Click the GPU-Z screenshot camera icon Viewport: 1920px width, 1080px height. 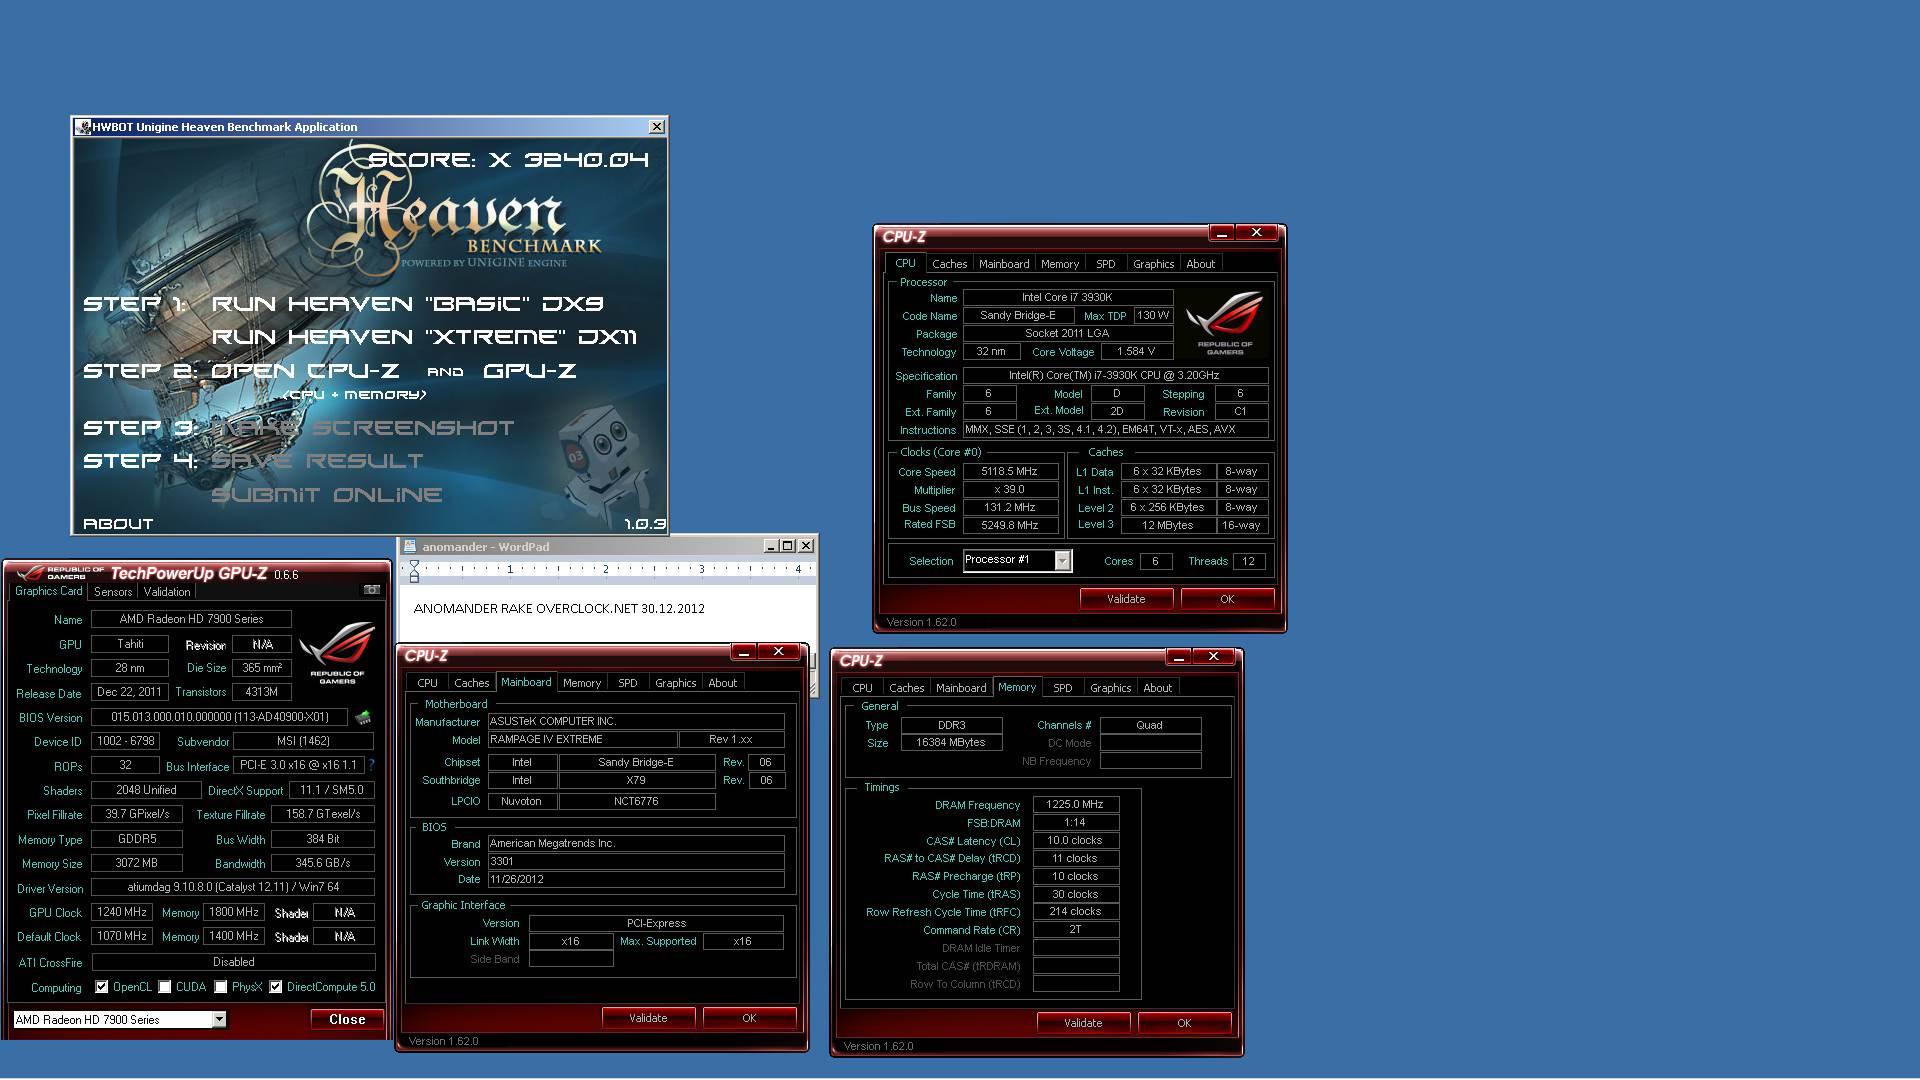pyautogui.click(x=371, y=590)
